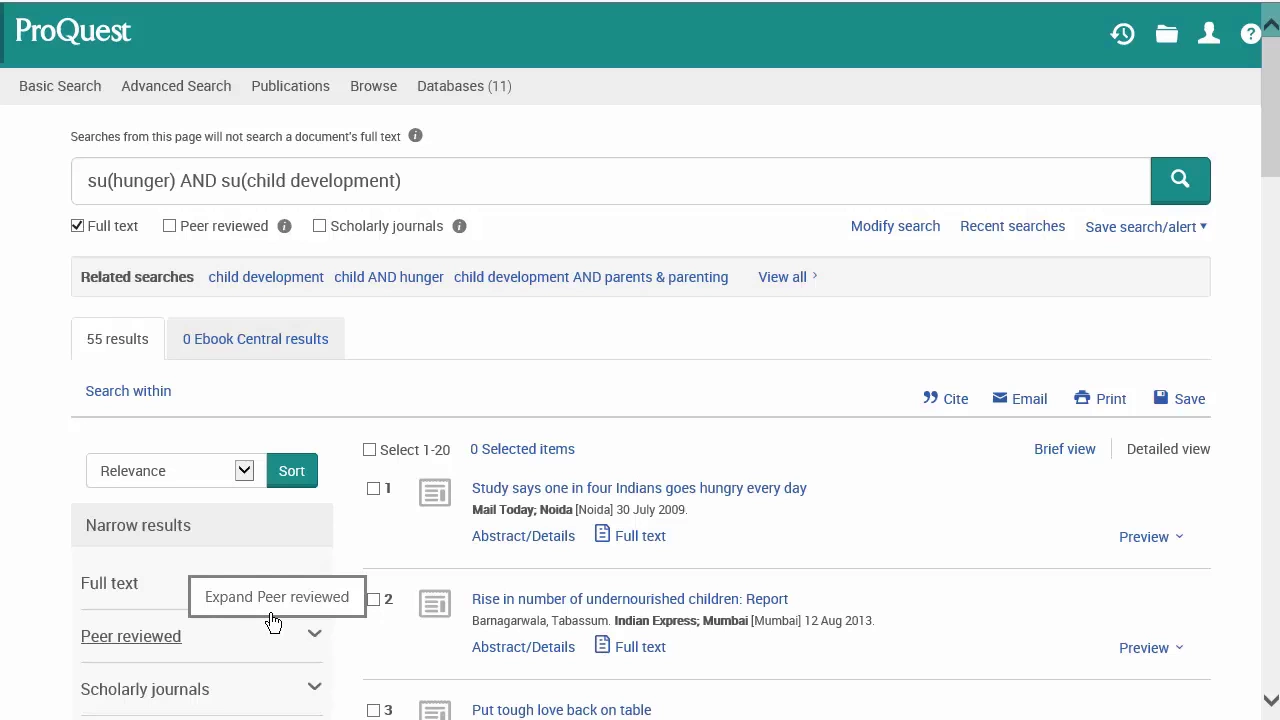Go to Advanced Search
Viewport: 1280px width, 720px height.
[x=176, y=86]
